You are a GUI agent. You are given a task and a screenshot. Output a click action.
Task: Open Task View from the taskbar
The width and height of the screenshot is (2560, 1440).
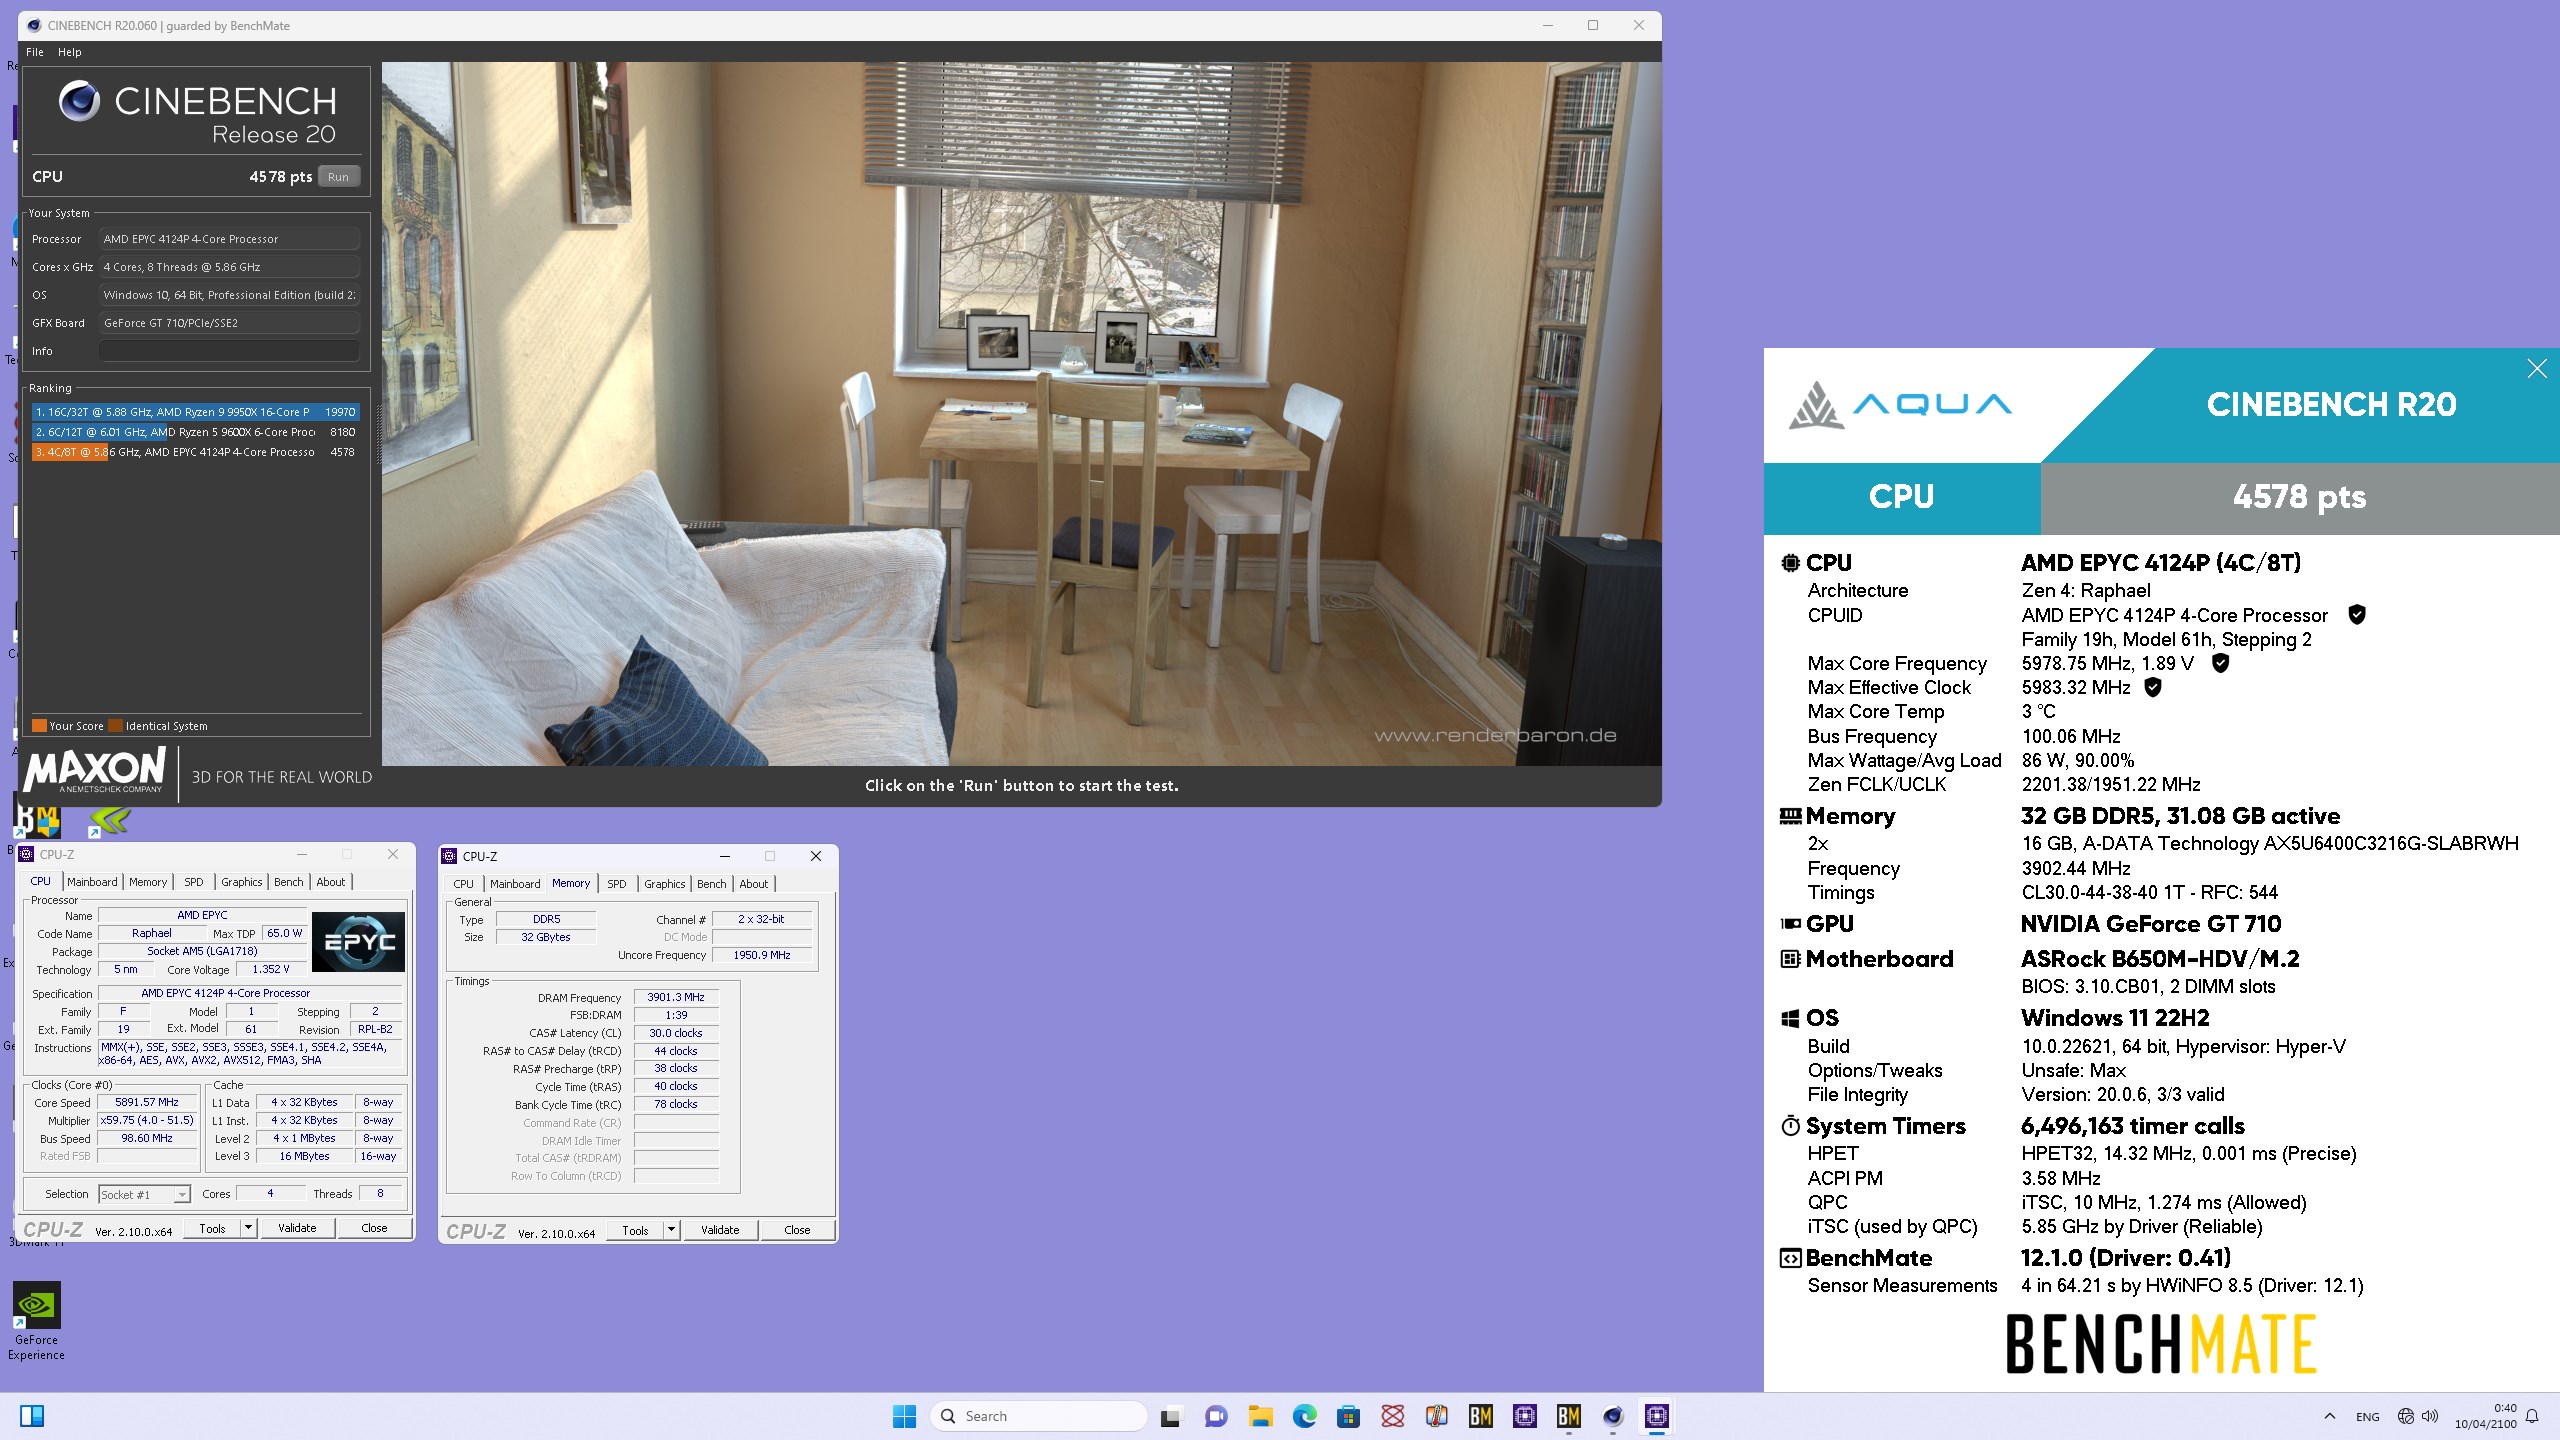click(x=1170, y=1416)
